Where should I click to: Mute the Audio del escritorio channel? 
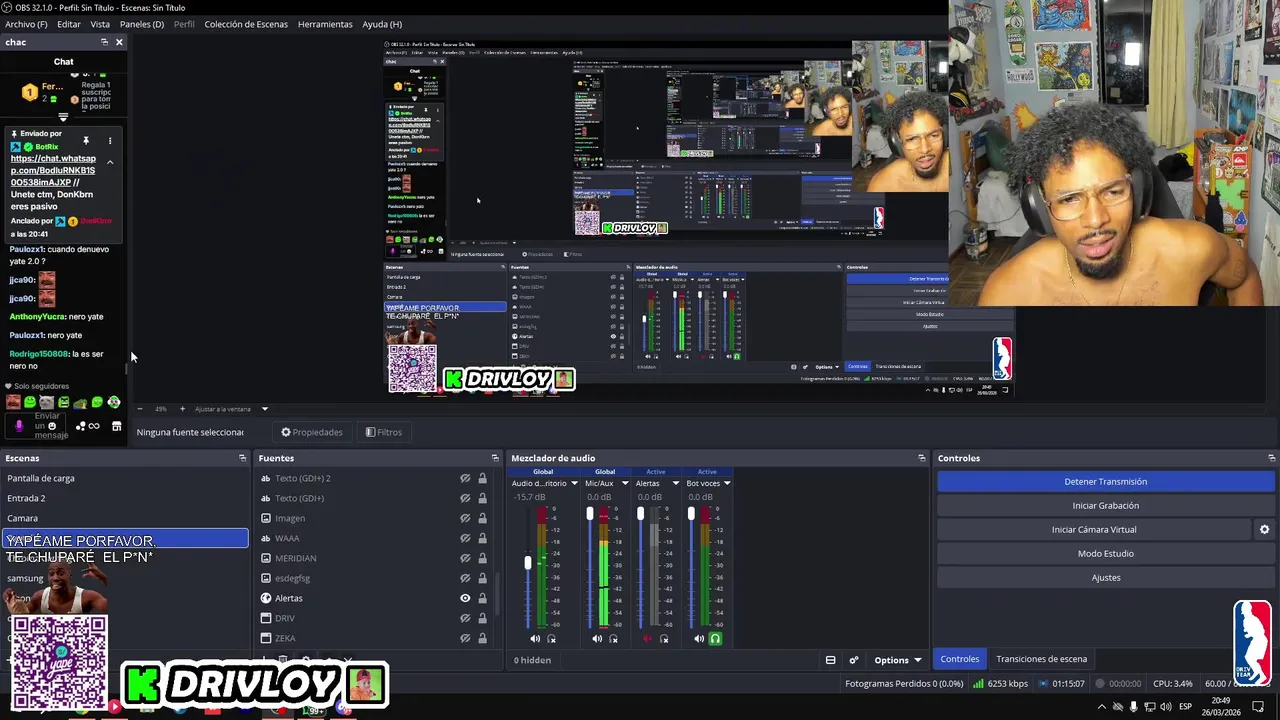(535, 639)
